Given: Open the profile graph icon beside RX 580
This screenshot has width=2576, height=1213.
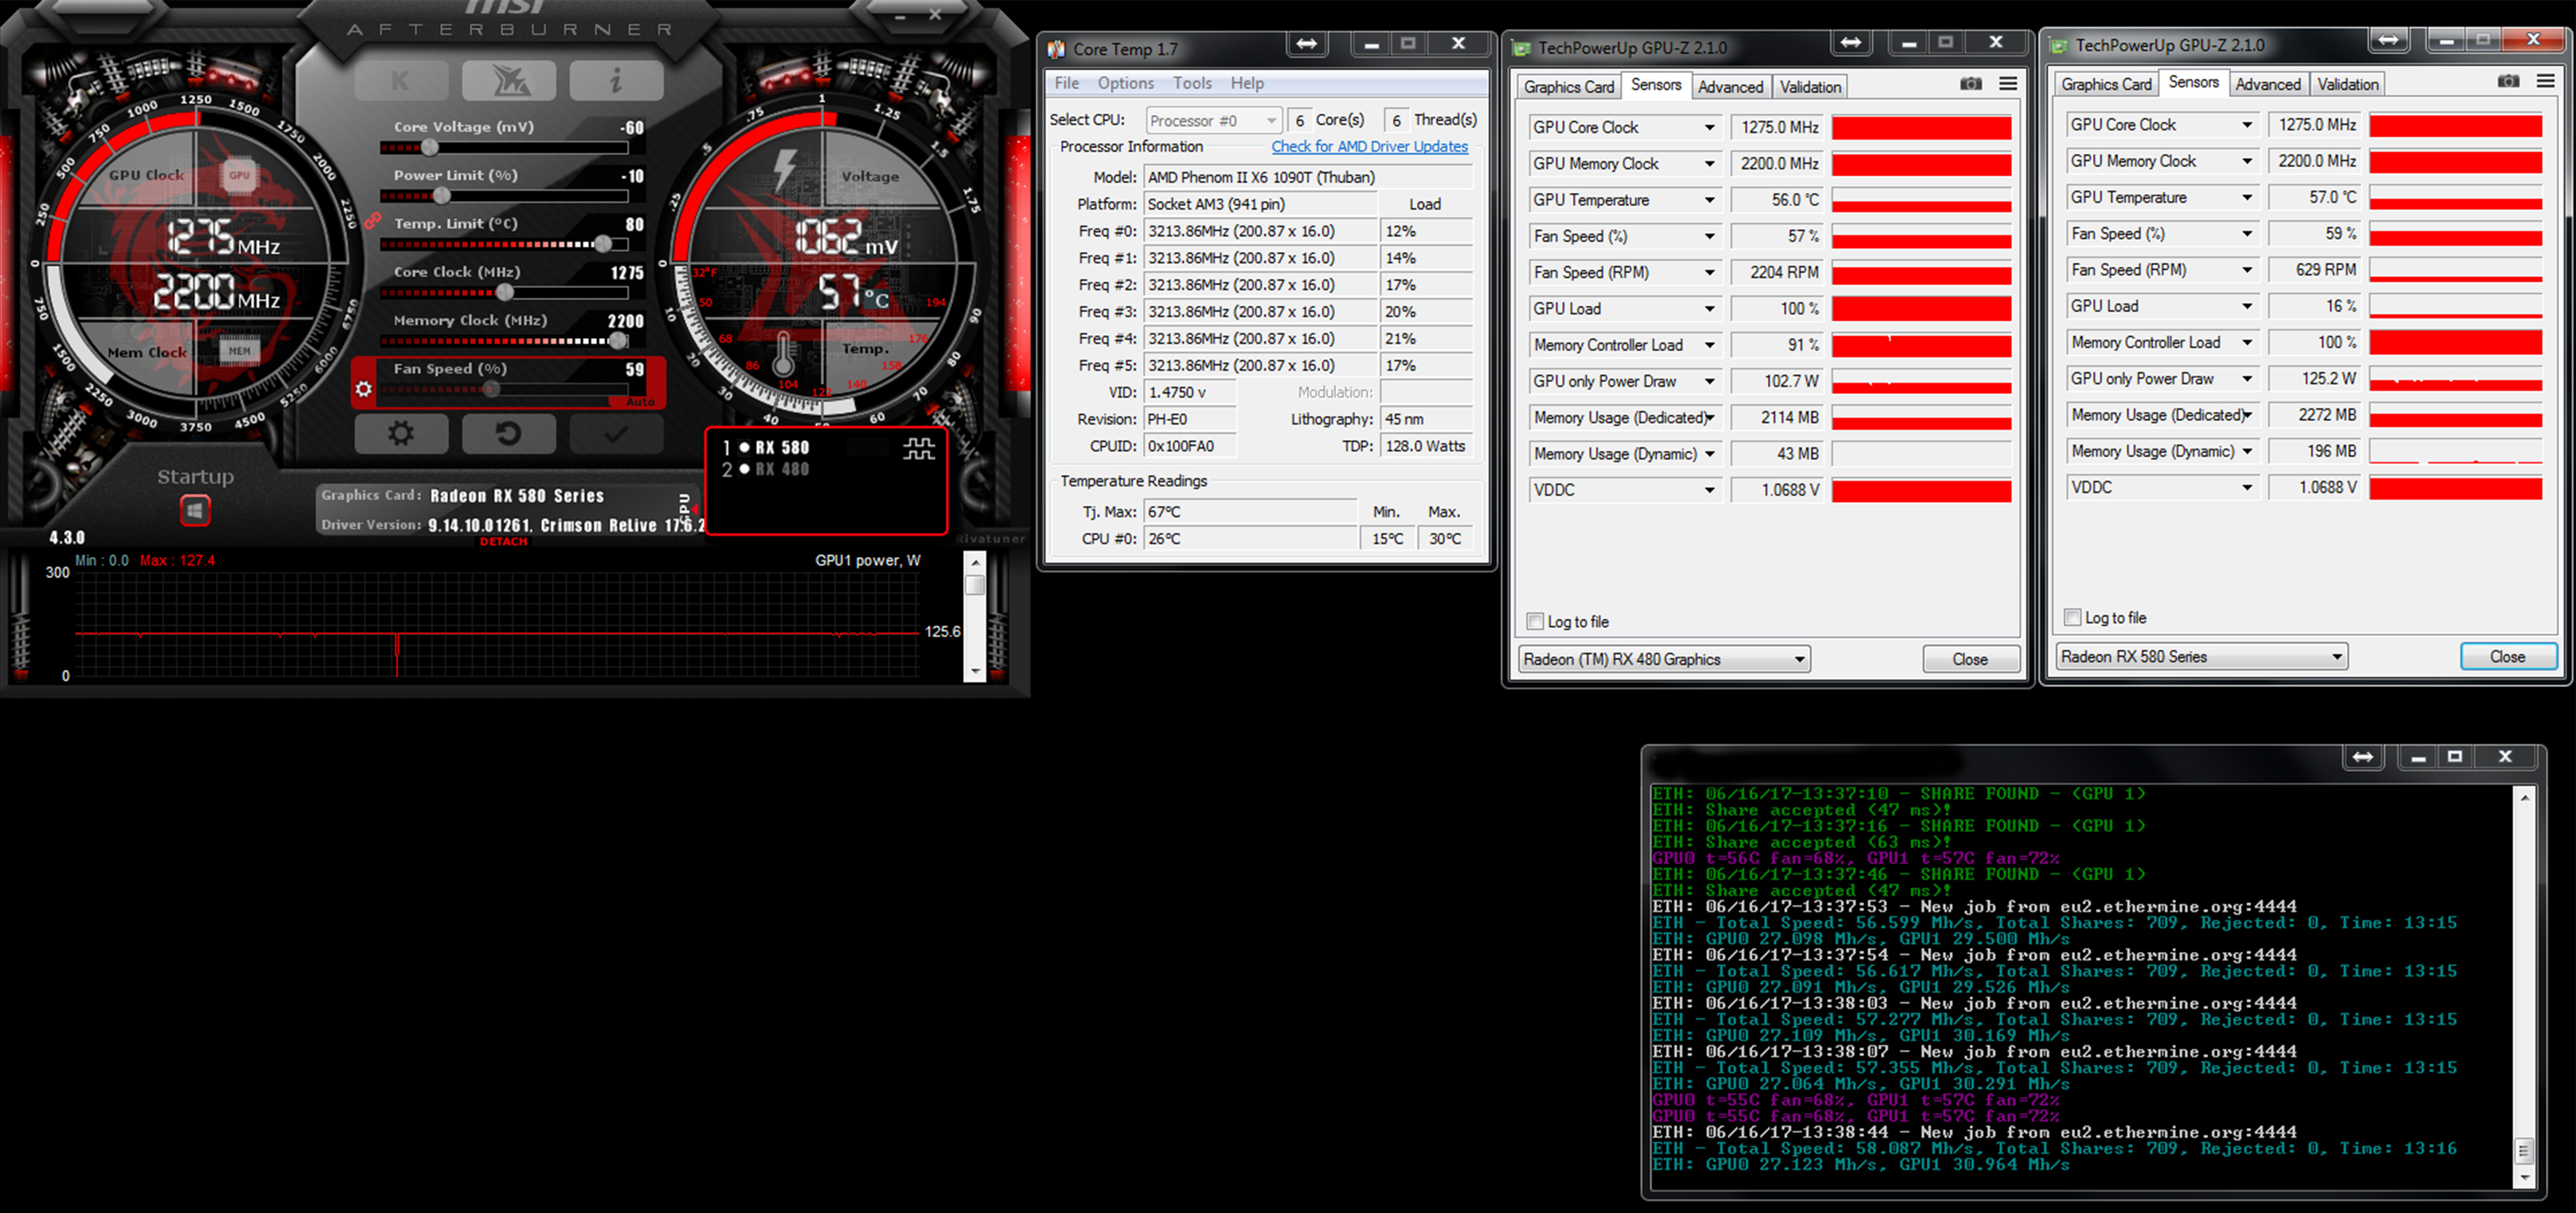Looking at the screenshot, I should click(919, 448).
